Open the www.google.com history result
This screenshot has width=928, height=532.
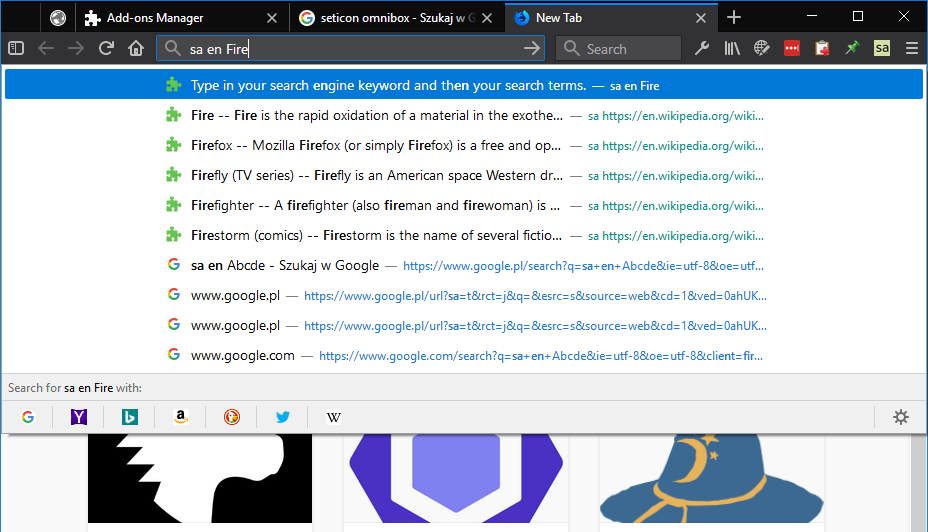tap(464, 356)
